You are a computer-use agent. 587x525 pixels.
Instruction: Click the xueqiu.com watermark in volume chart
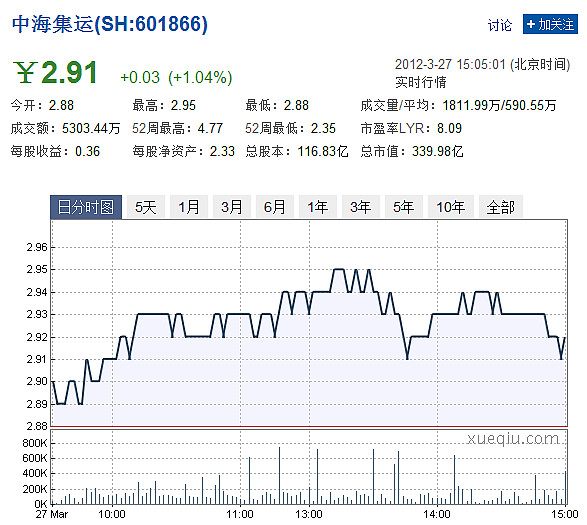tap(513, 439)
